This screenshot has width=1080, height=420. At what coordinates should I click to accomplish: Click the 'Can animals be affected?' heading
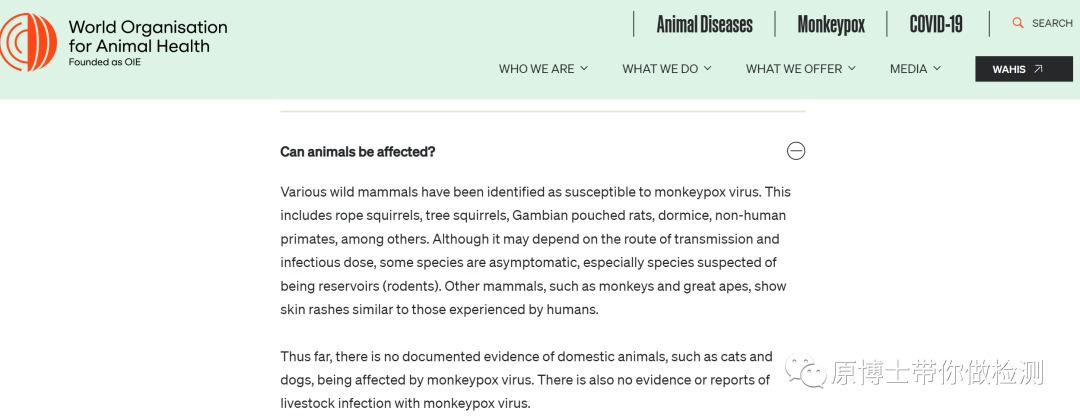(357, 152)
